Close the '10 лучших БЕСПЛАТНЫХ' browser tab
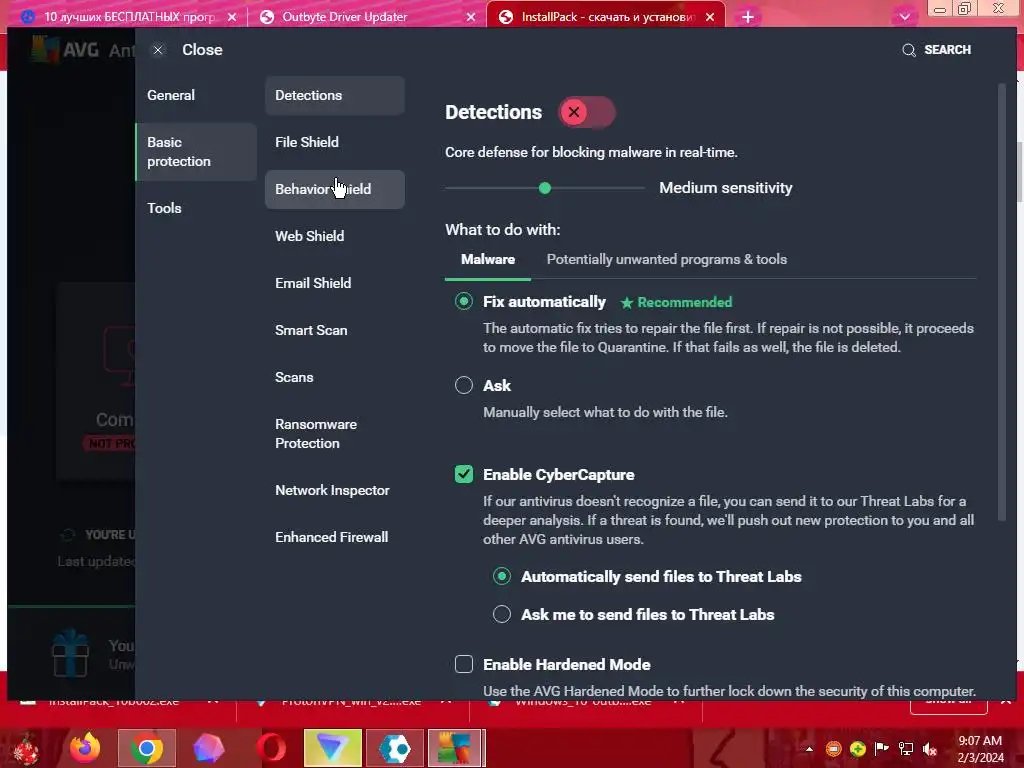Screen dimensions: 1024x768 tap(232, 17)
